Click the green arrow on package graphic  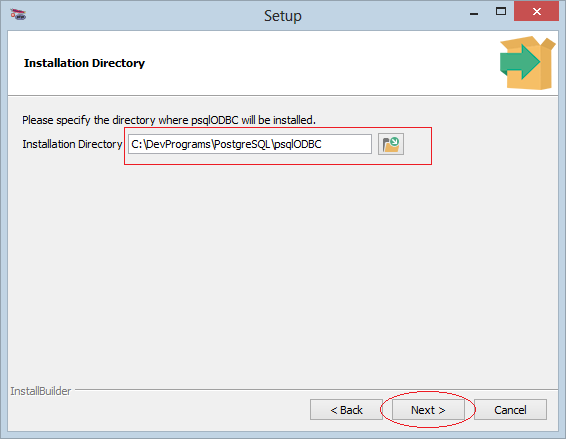click(520, 62)
